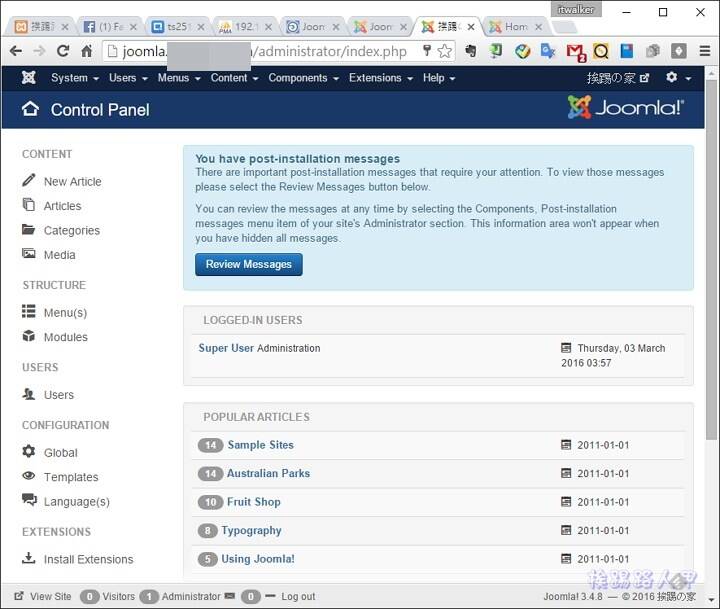
Task: Switch to the Facebook browser tab
Action: pyautogui.click(x=108, y=27)
